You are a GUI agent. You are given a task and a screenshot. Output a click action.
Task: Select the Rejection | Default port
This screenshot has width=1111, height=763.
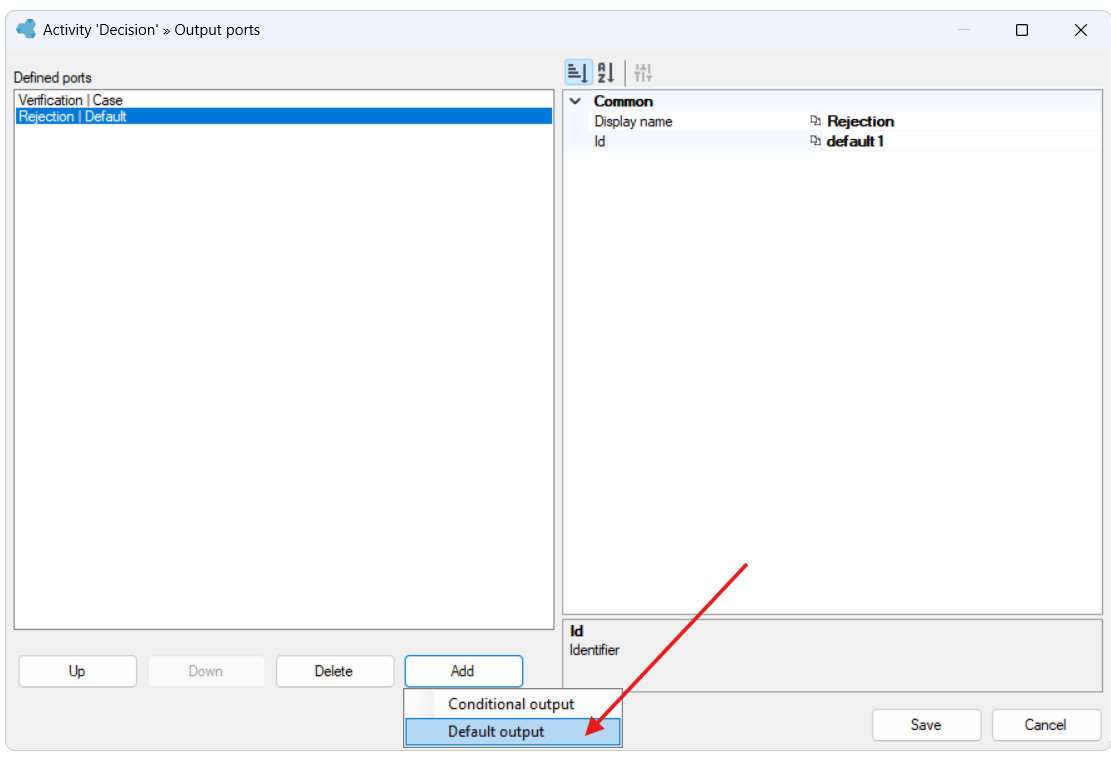283,116
